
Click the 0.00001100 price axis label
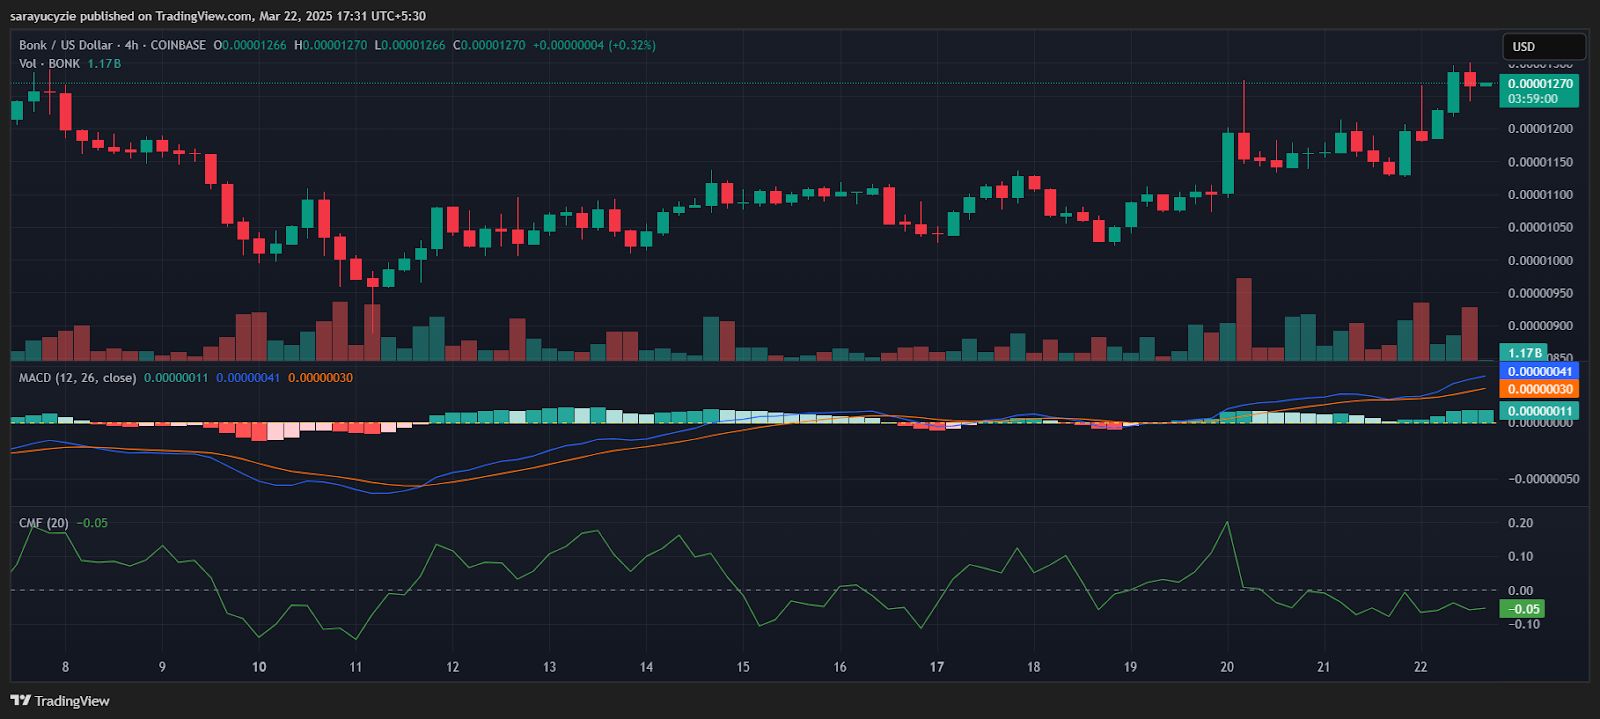pos(1540,195)
